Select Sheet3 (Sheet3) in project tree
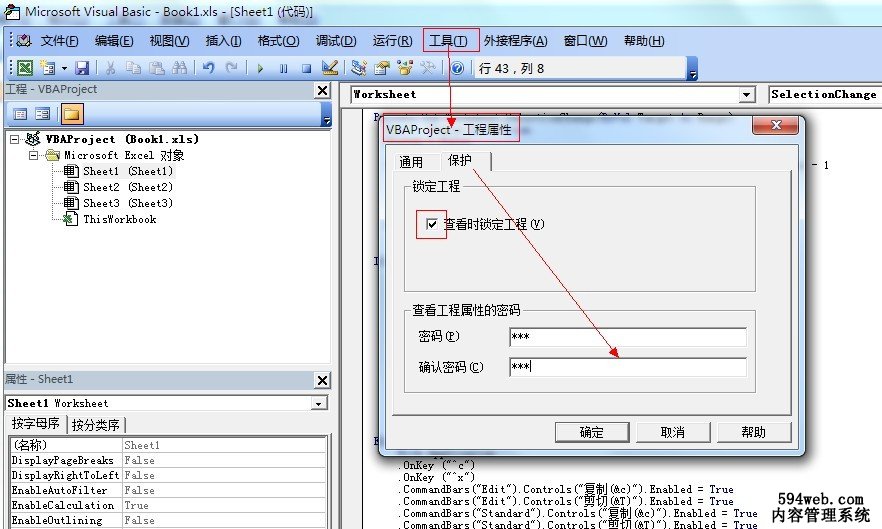The image size is (882, 529). [128, 203]
